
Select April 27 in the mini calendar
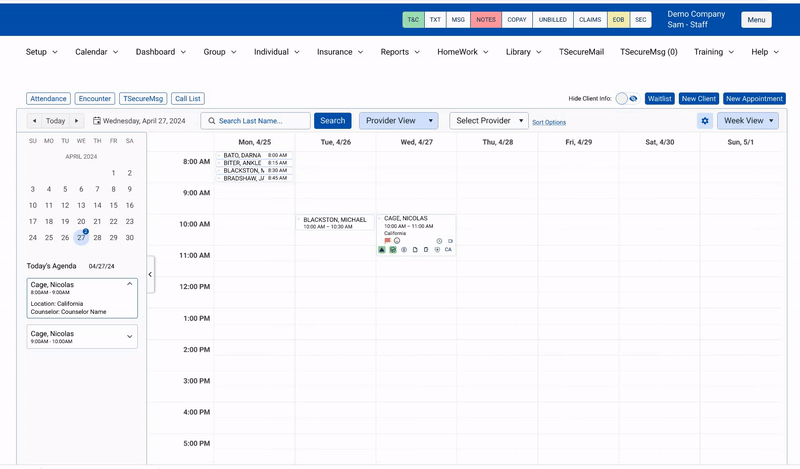click(81, 238)
